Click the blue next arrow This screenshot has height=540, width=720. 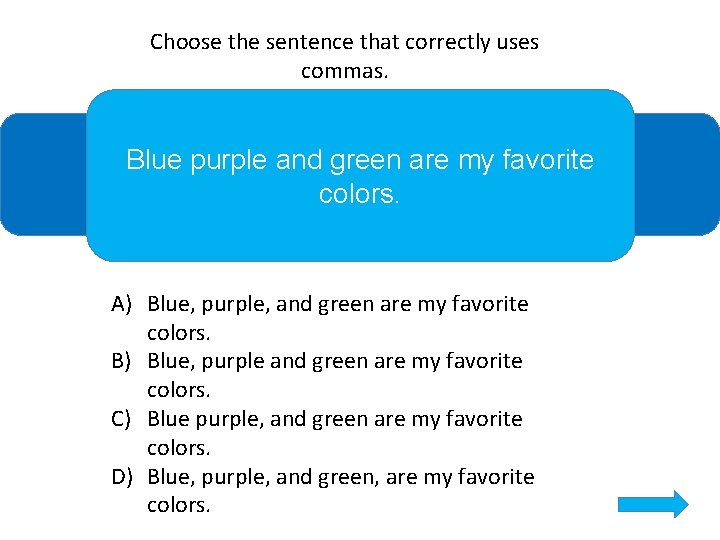[x=653, y=503]
